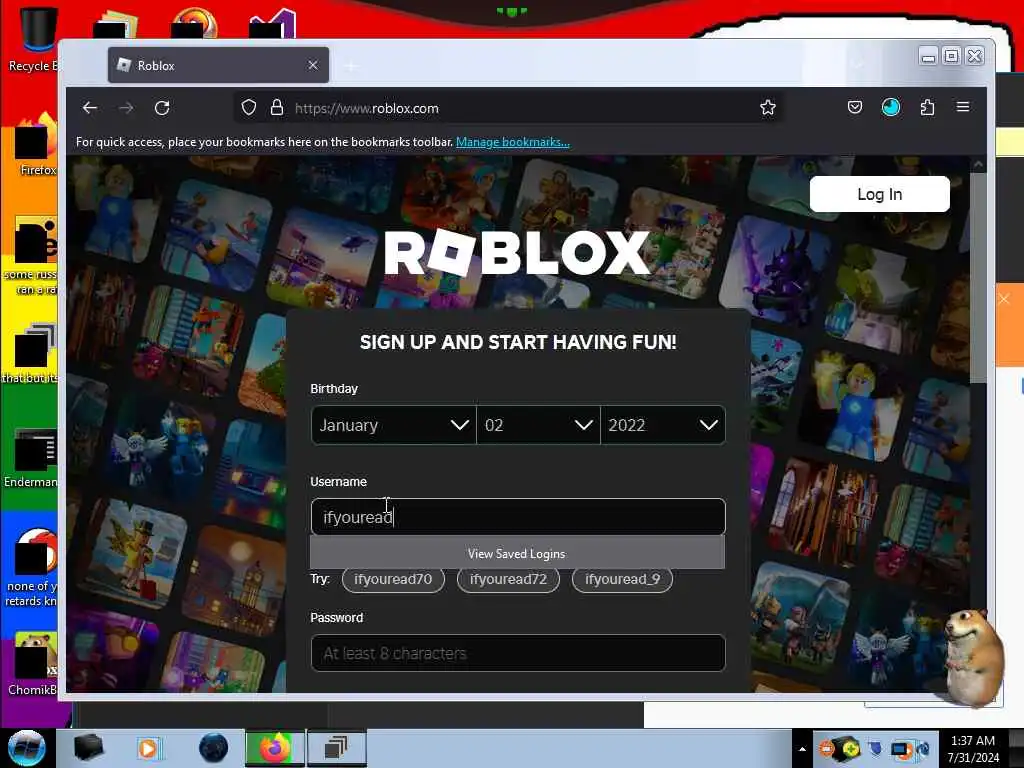Open the list all tabs chevron

click(858, 64)
